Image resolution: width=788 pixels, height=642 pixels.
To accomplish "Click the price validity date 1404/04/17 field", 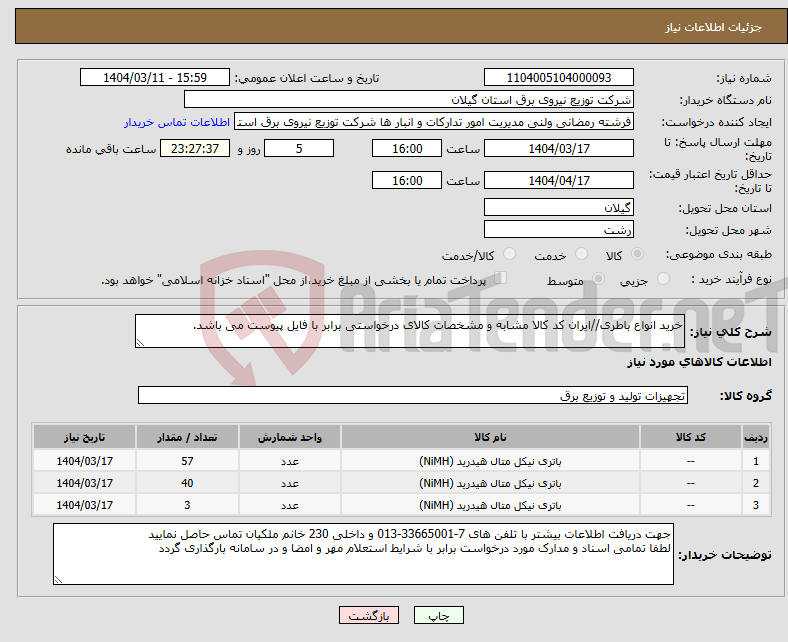I will click(559, 180).
